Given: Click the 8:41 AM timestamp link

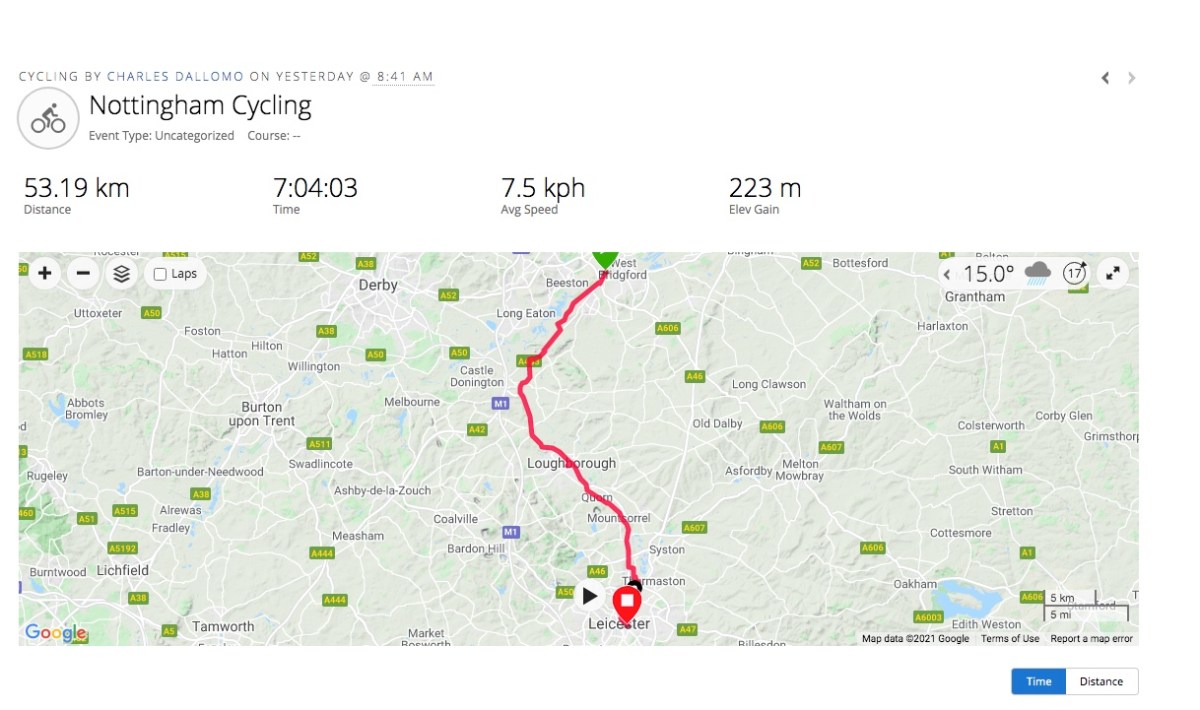Looking at the screenshot, I should click(403, 76).
